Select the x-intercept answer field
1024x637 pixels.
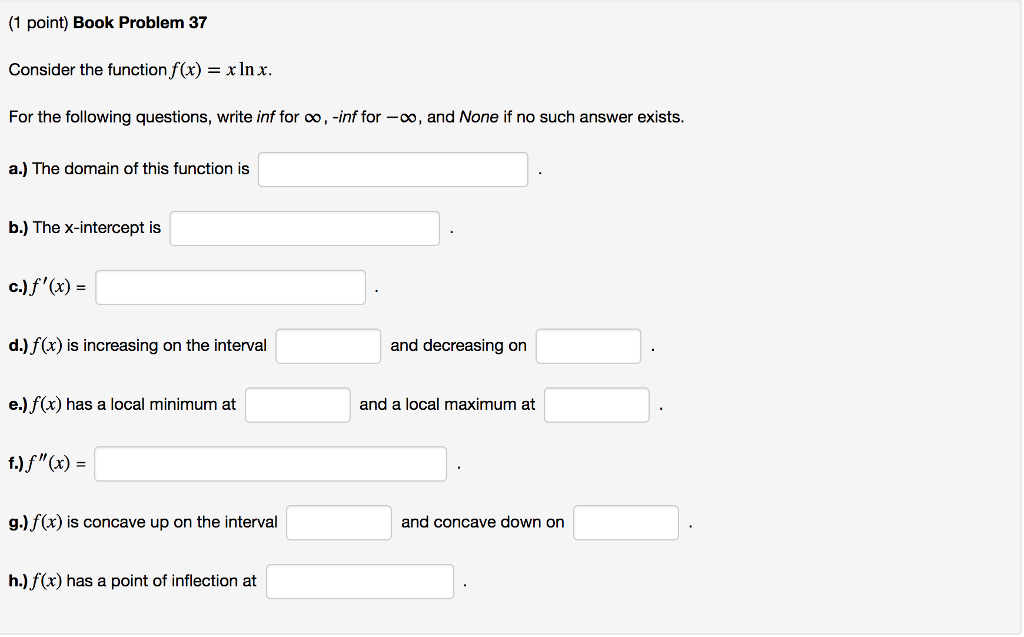304,228
